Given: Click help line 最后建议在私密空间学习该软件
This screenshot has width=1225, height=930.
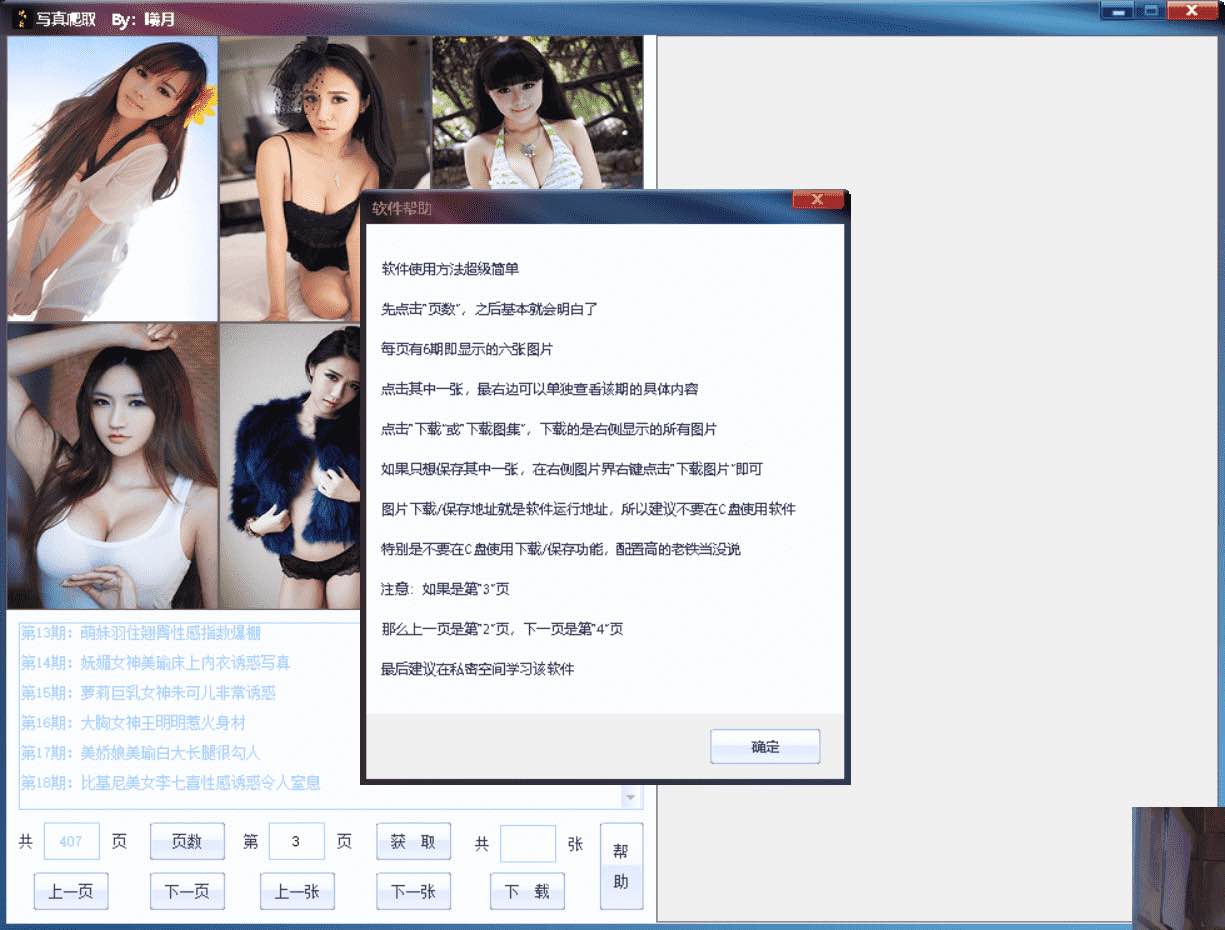Looking at the screenshot, I should (478, 669).
